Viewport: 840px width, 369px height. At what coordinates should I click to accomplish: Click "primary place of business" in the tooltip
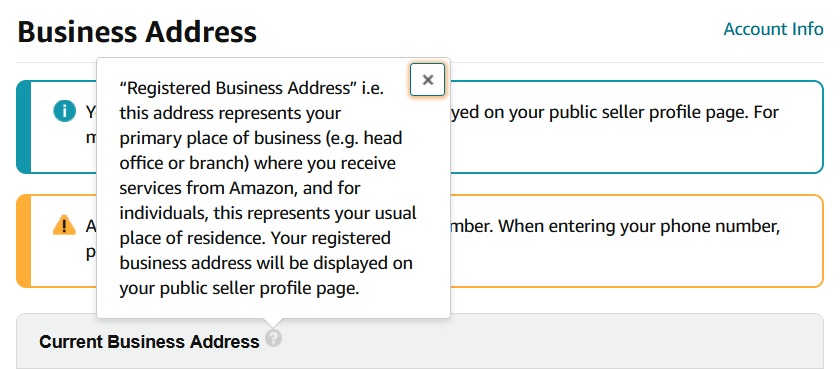click(219, 138)
